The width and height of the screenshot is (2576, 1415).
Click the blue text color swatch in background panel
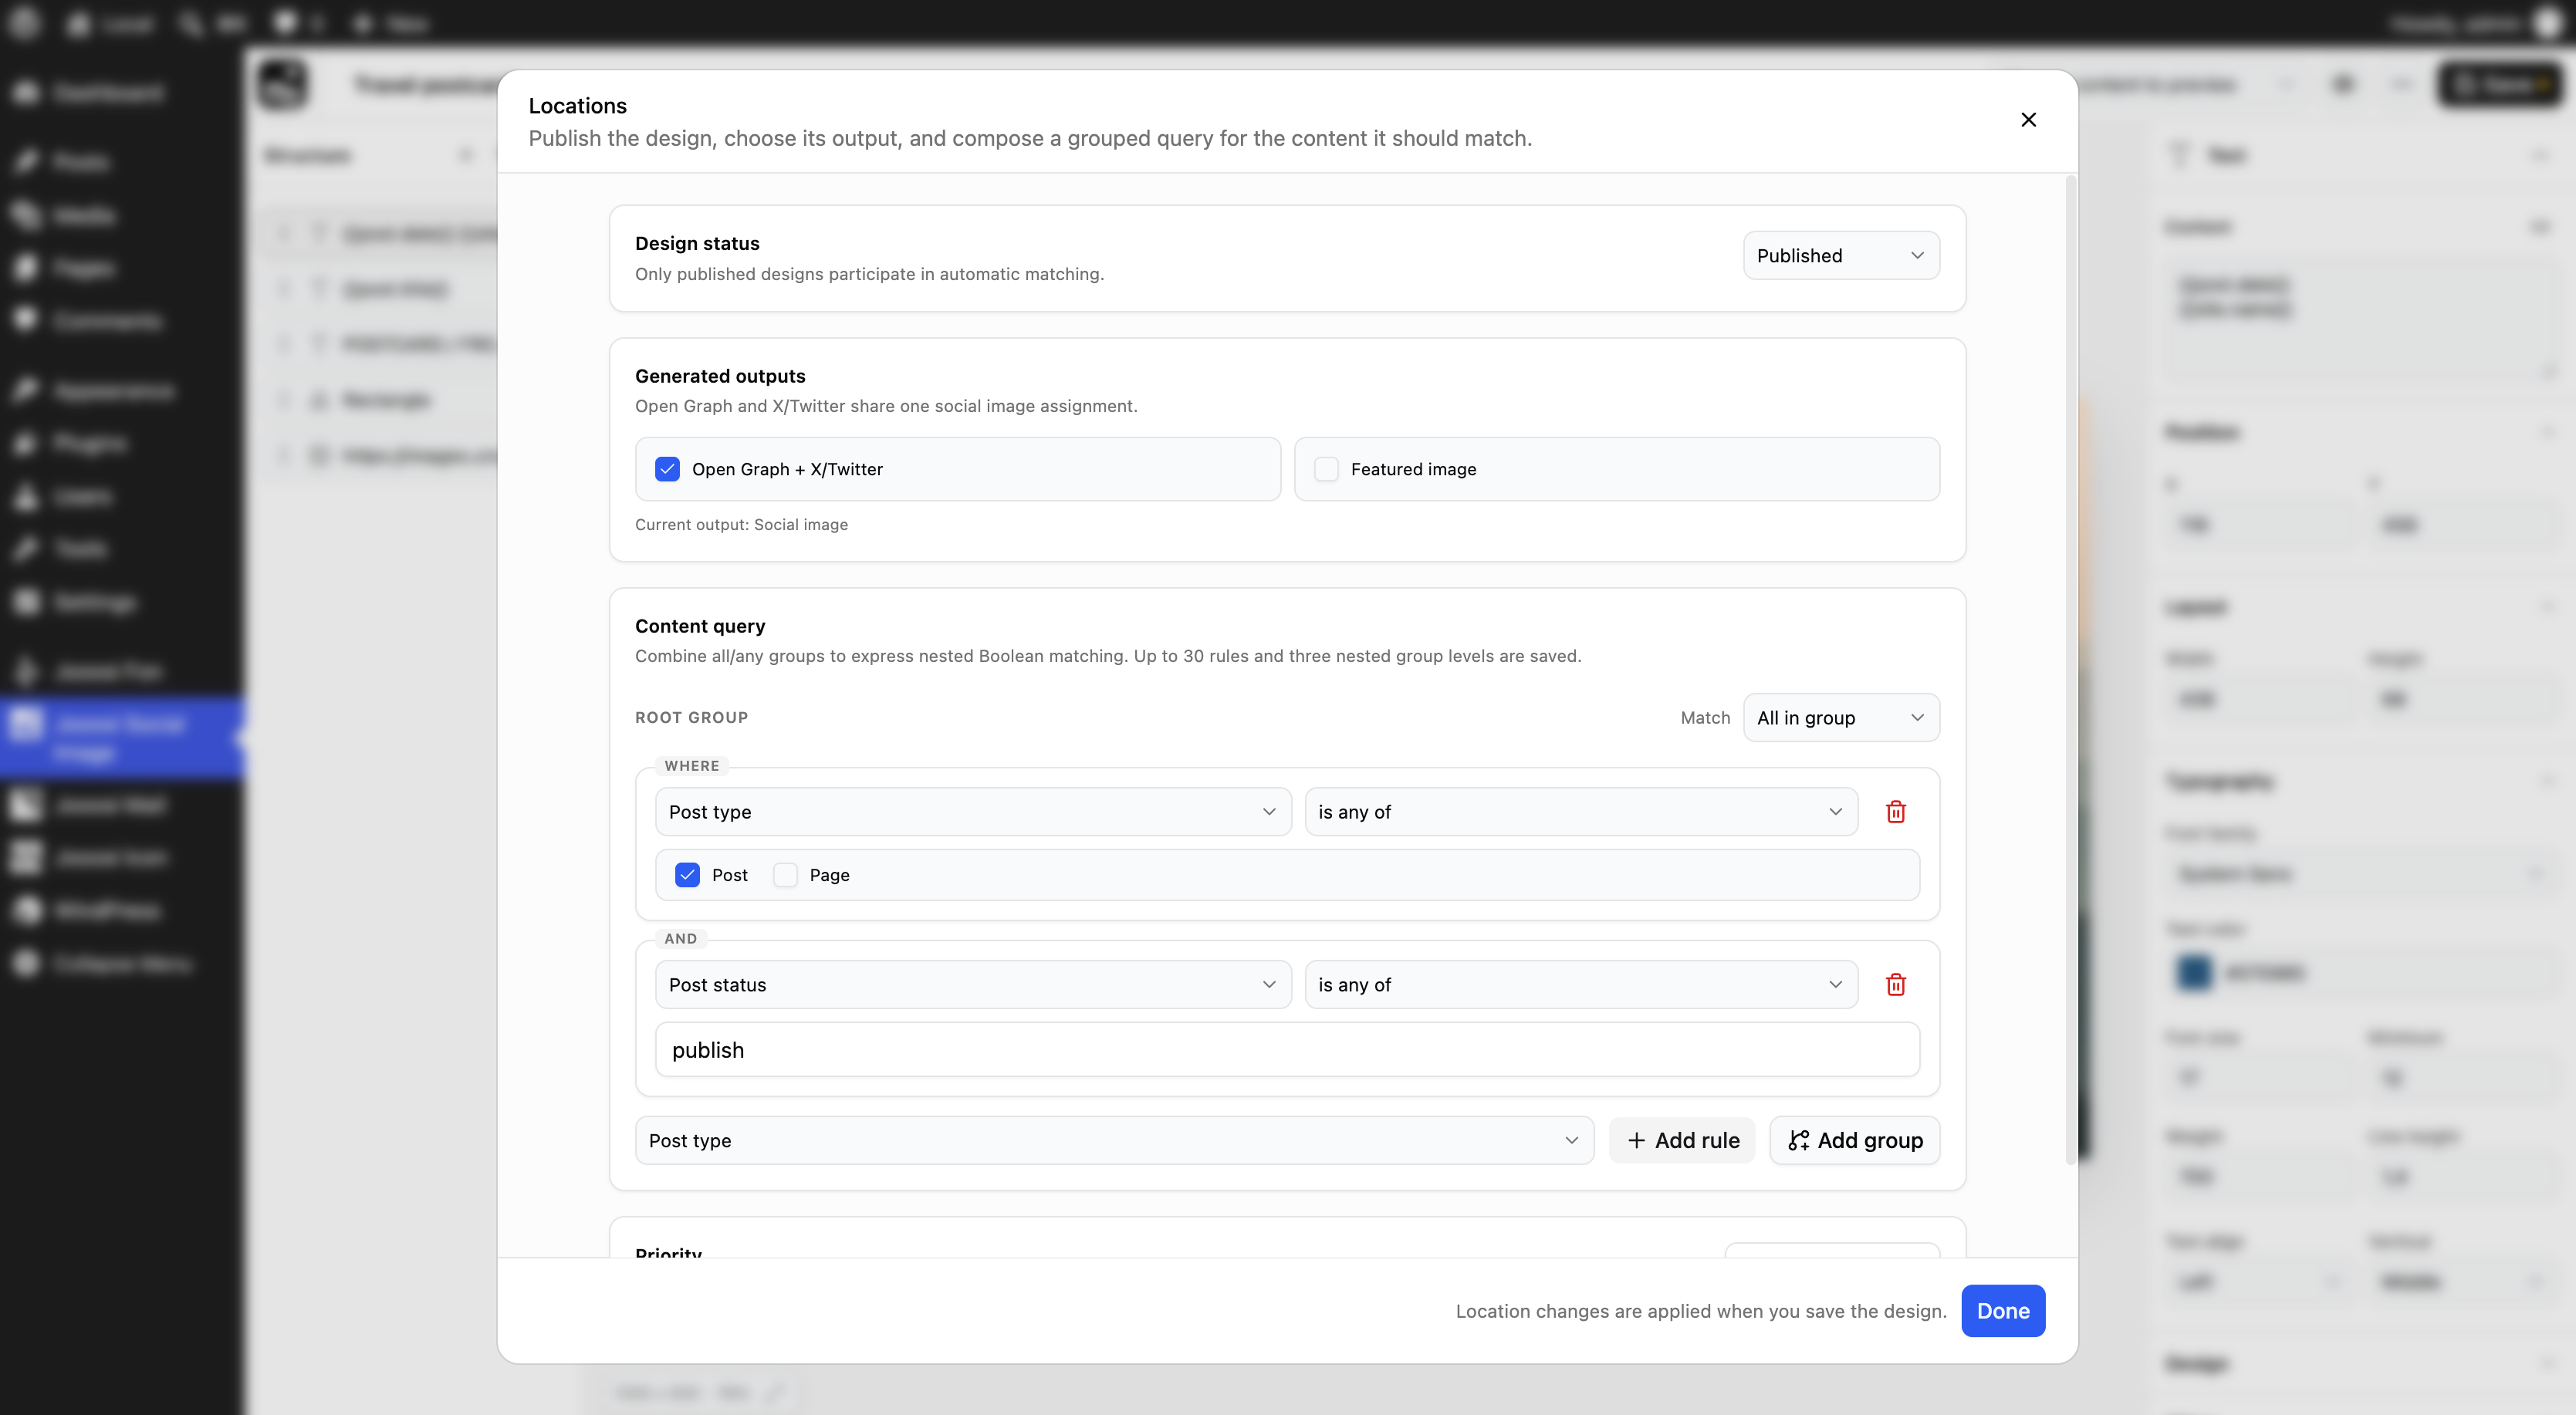[2194, 971]
